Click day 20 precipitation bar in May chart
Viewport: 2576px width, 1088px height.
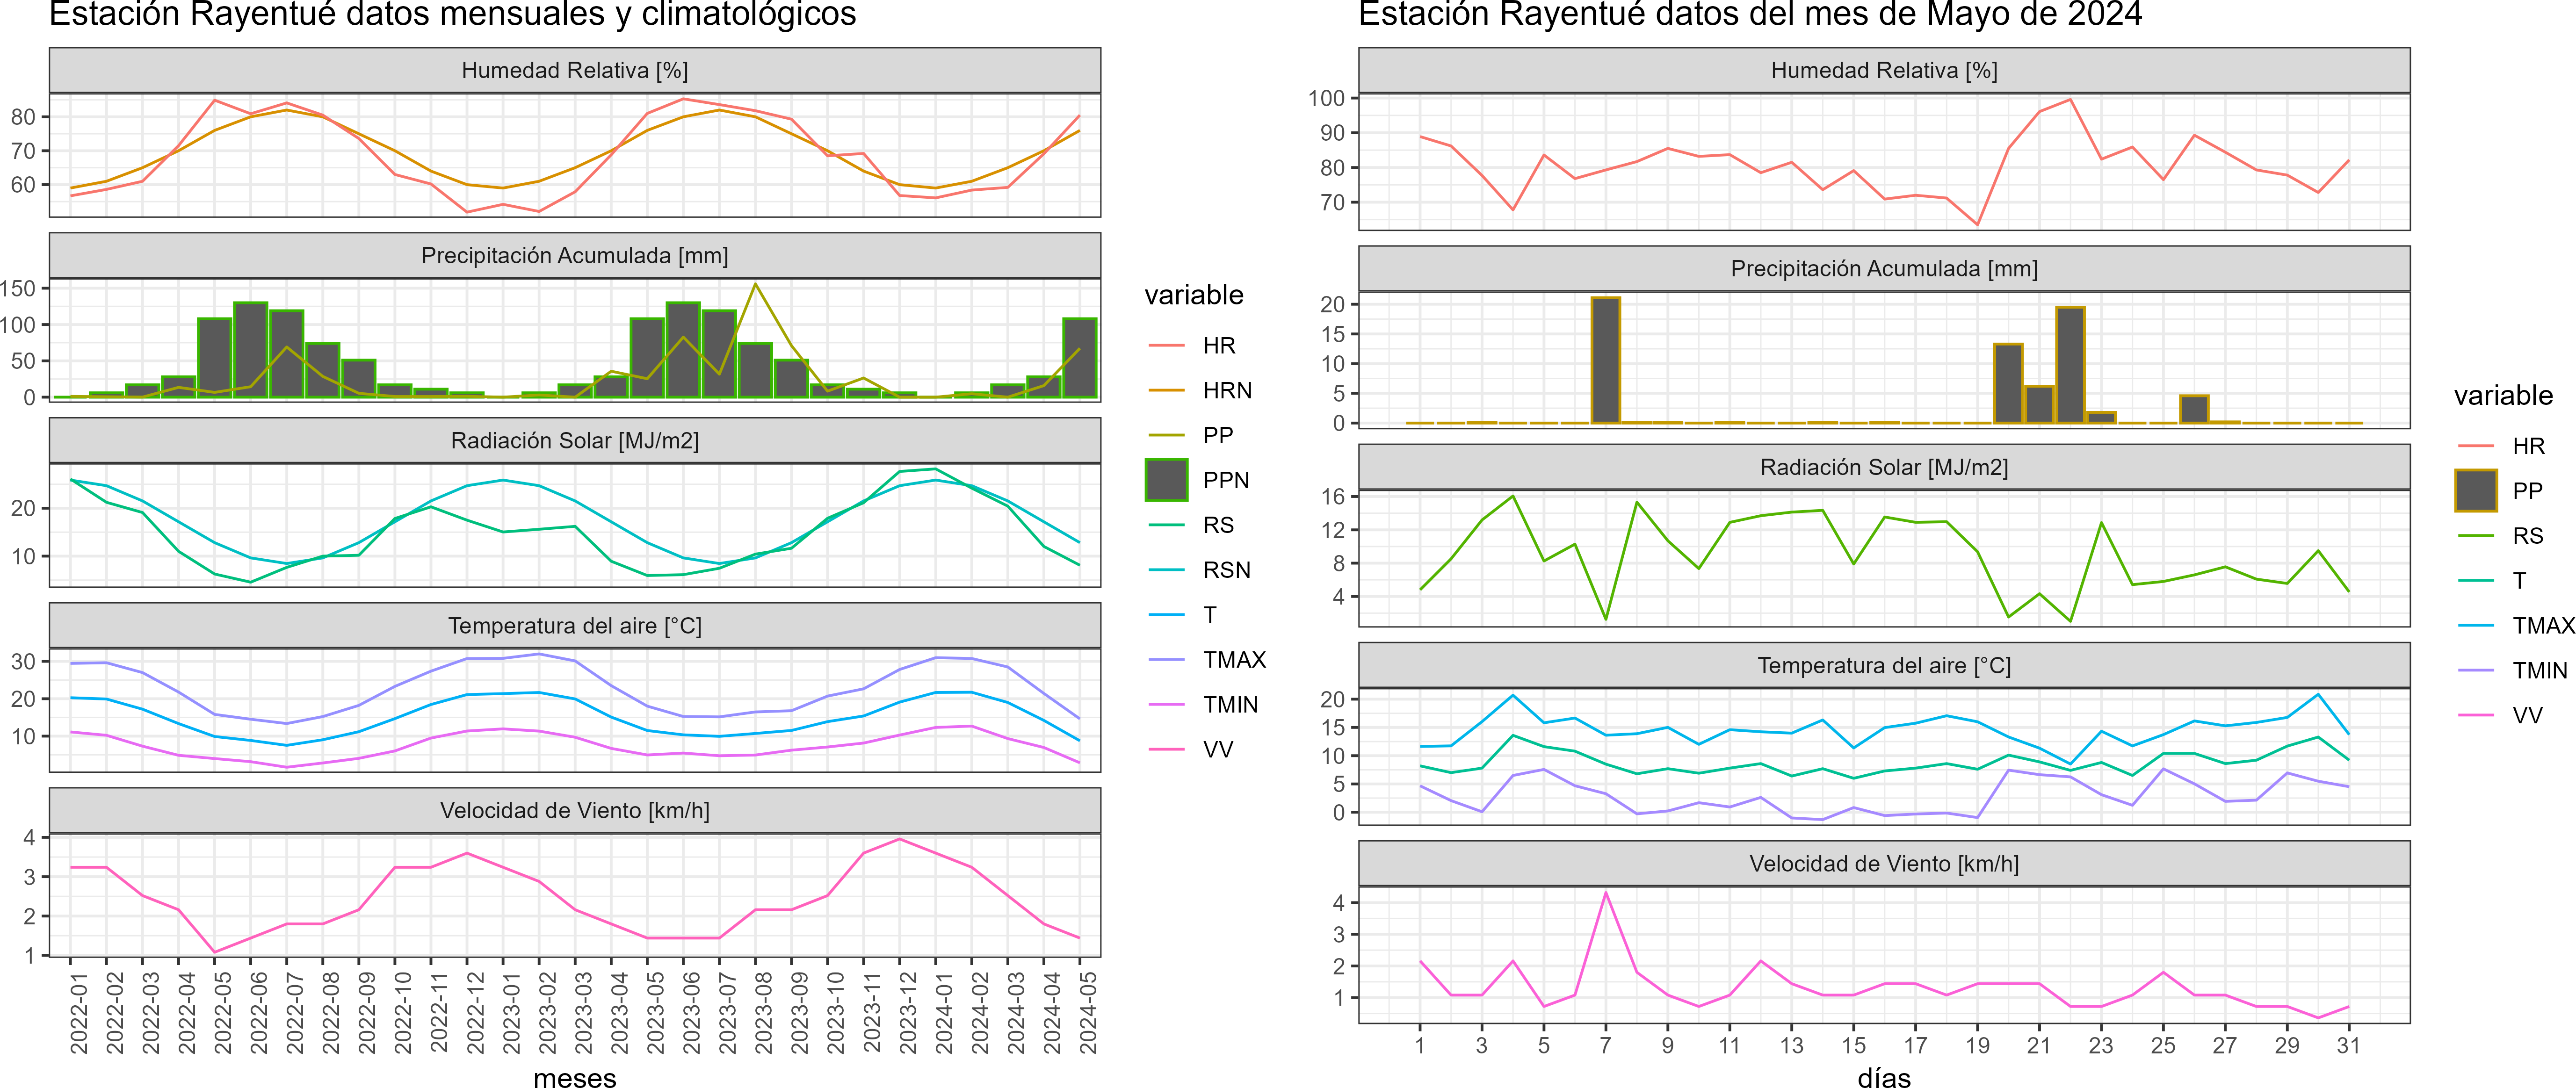coord(2008,383)
